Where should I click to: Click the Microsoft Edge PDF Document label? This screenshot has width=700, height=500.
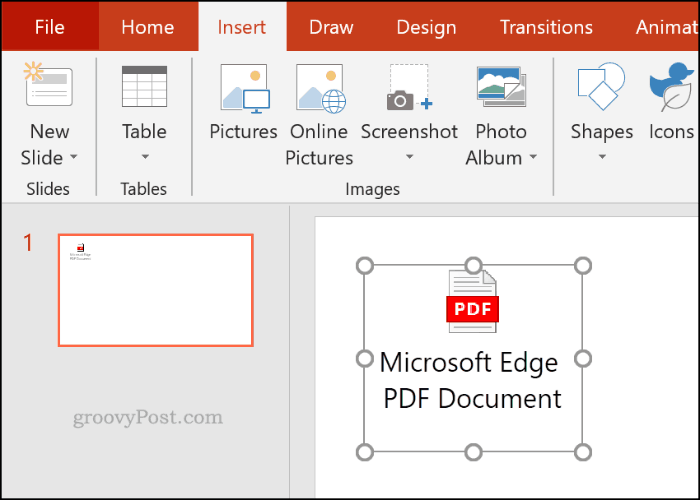pyautogui.click(x=471, y=380)
